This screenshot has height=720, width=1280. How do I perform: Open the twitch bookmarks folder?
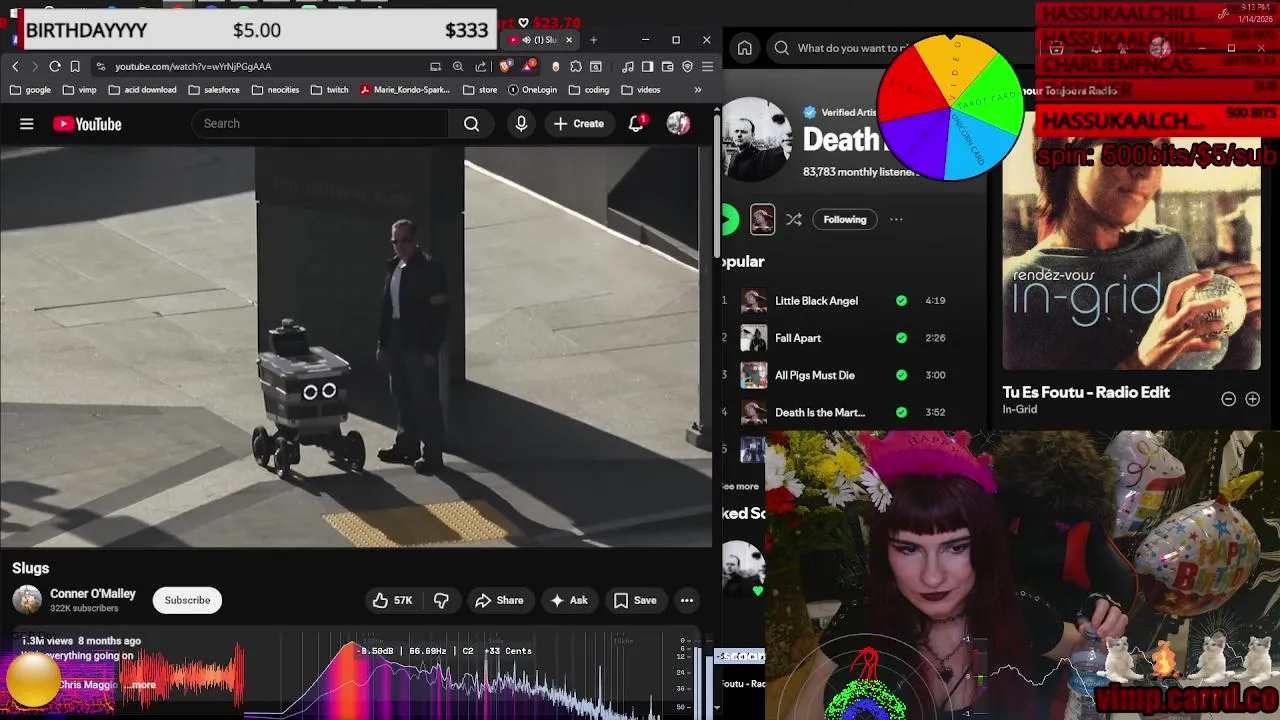(x=329, y=89)
